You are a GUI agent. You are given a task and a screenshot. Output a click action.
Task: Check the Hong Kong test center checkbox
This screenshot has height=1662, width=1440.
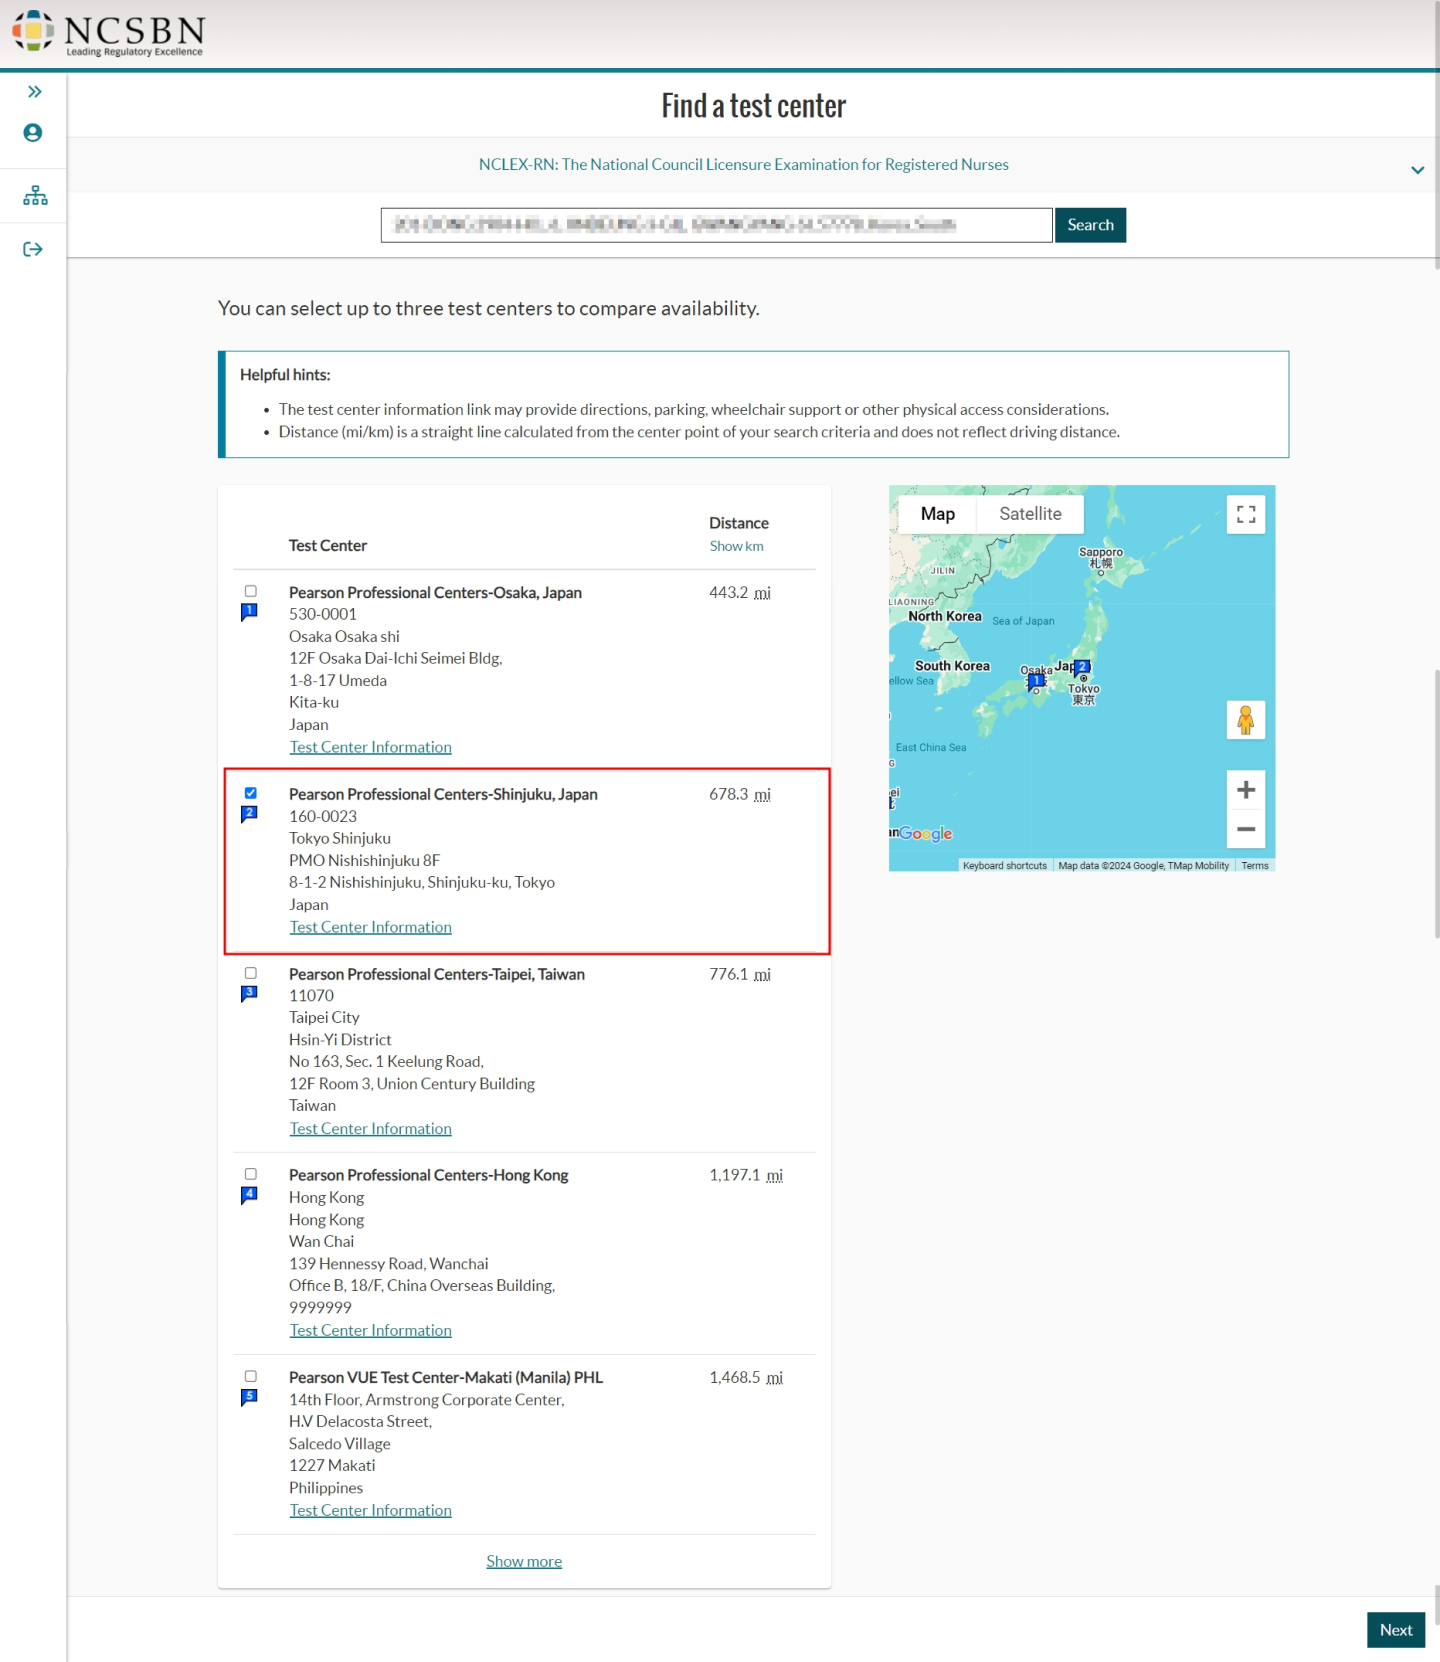251,1174
